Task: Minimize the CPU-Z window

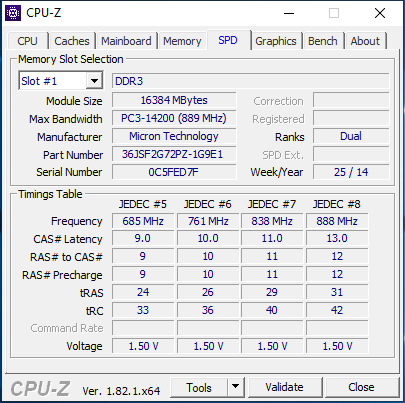Action: coord(289,13)
